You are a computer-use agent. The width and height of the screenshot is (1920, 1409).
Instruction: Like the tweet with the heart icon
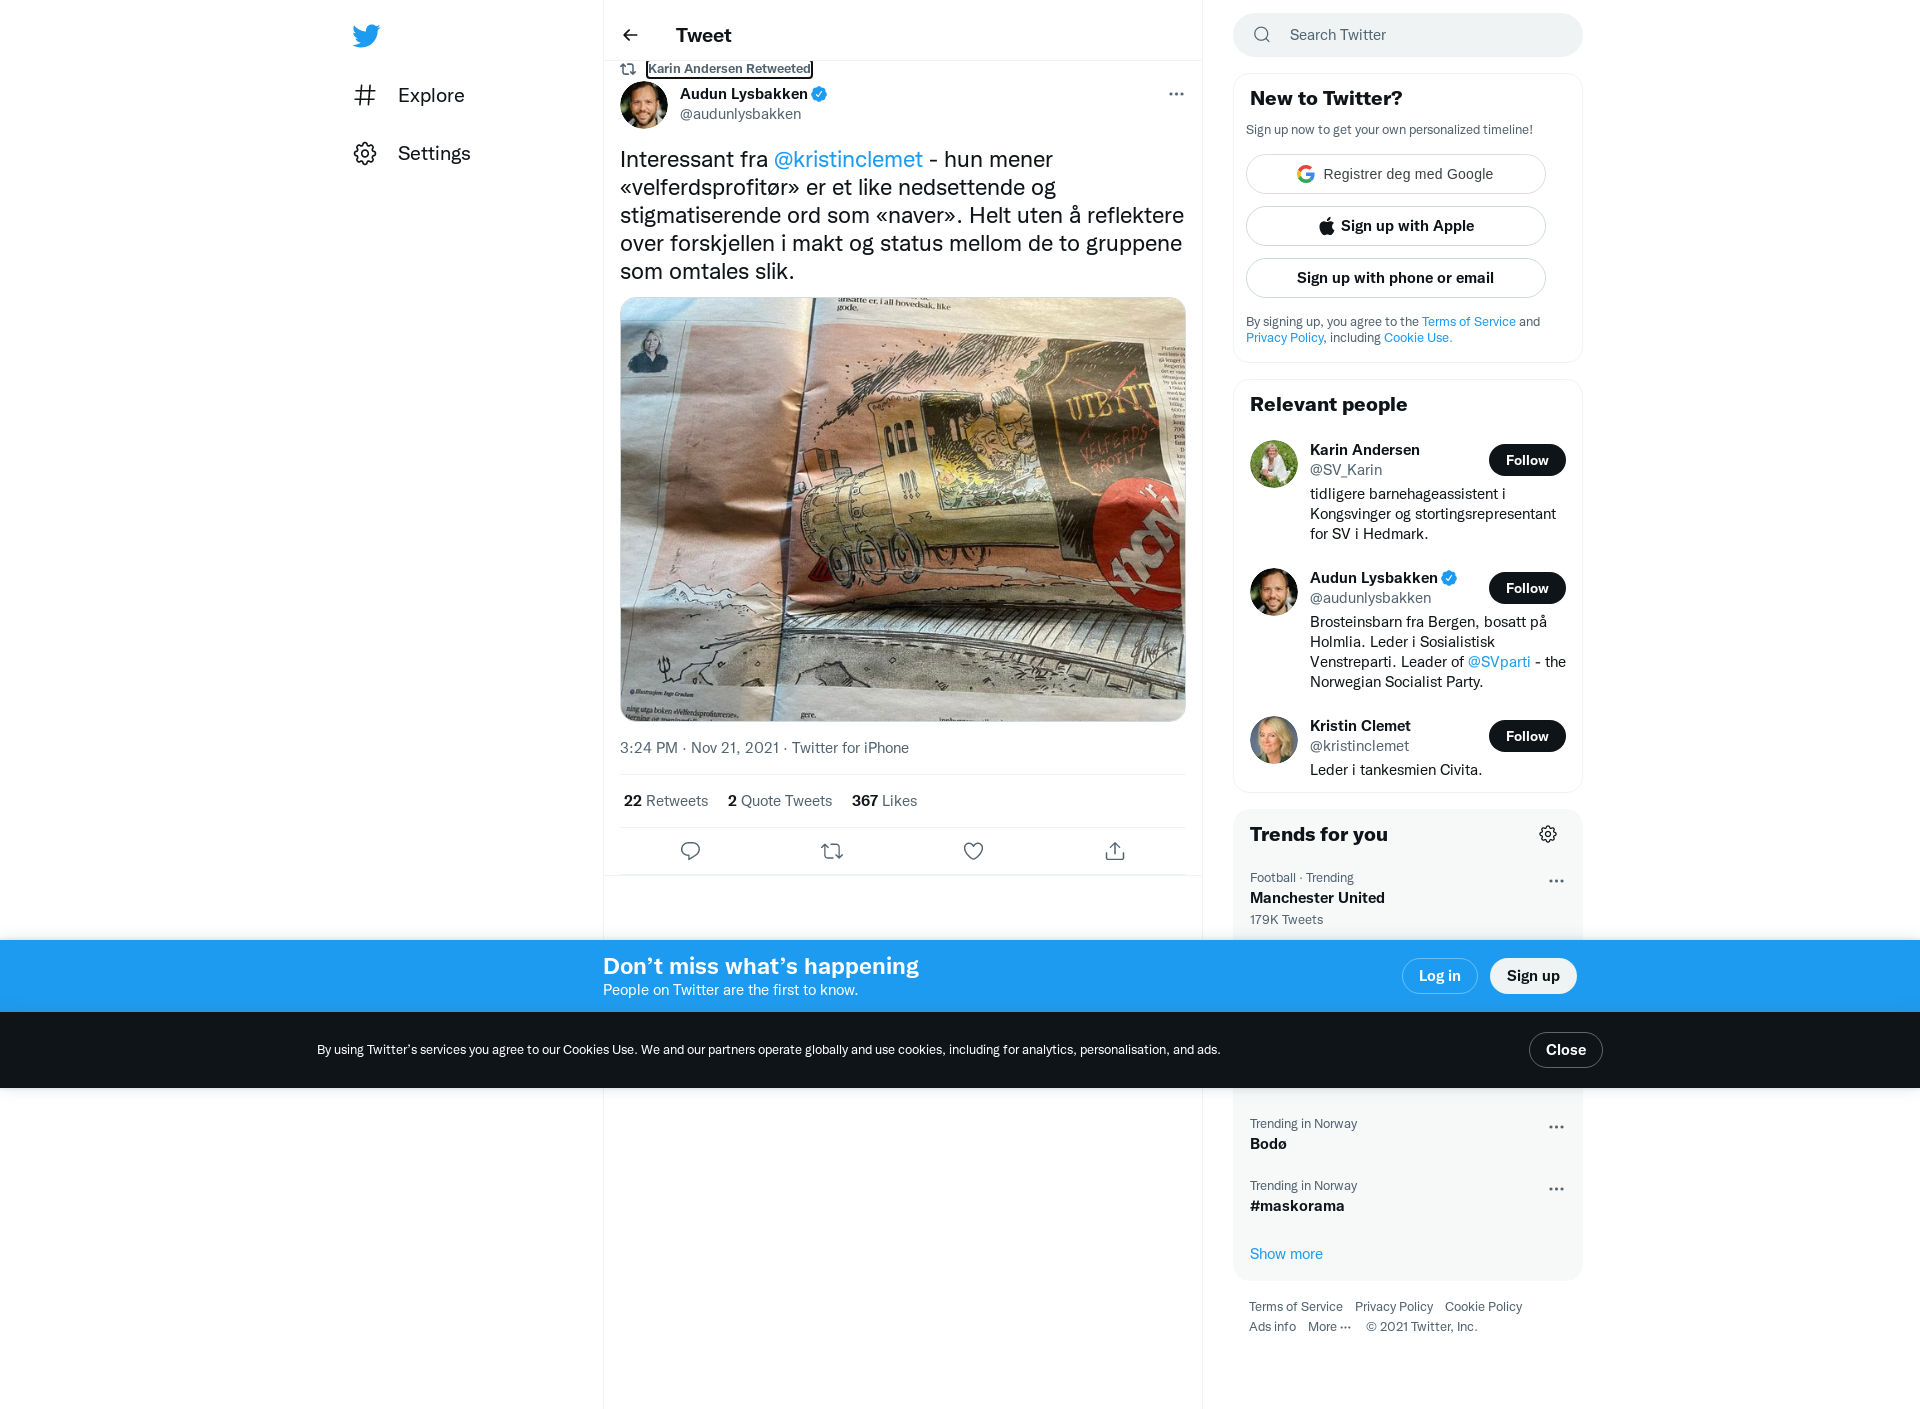point(973,851)
